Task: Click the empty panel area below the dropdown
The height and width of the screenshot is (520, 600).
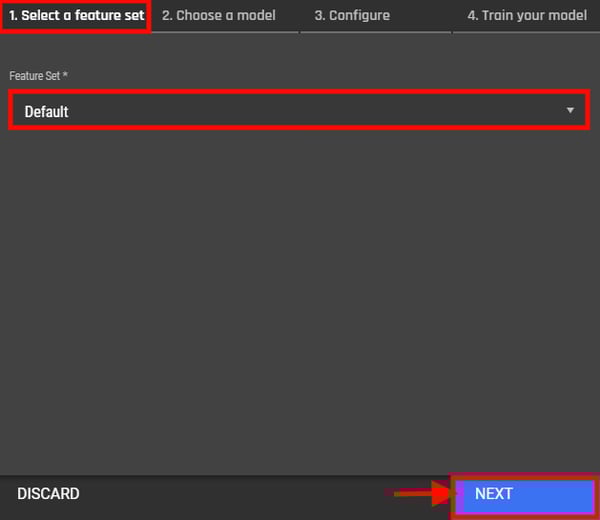Action: click(x=300, y=298)
